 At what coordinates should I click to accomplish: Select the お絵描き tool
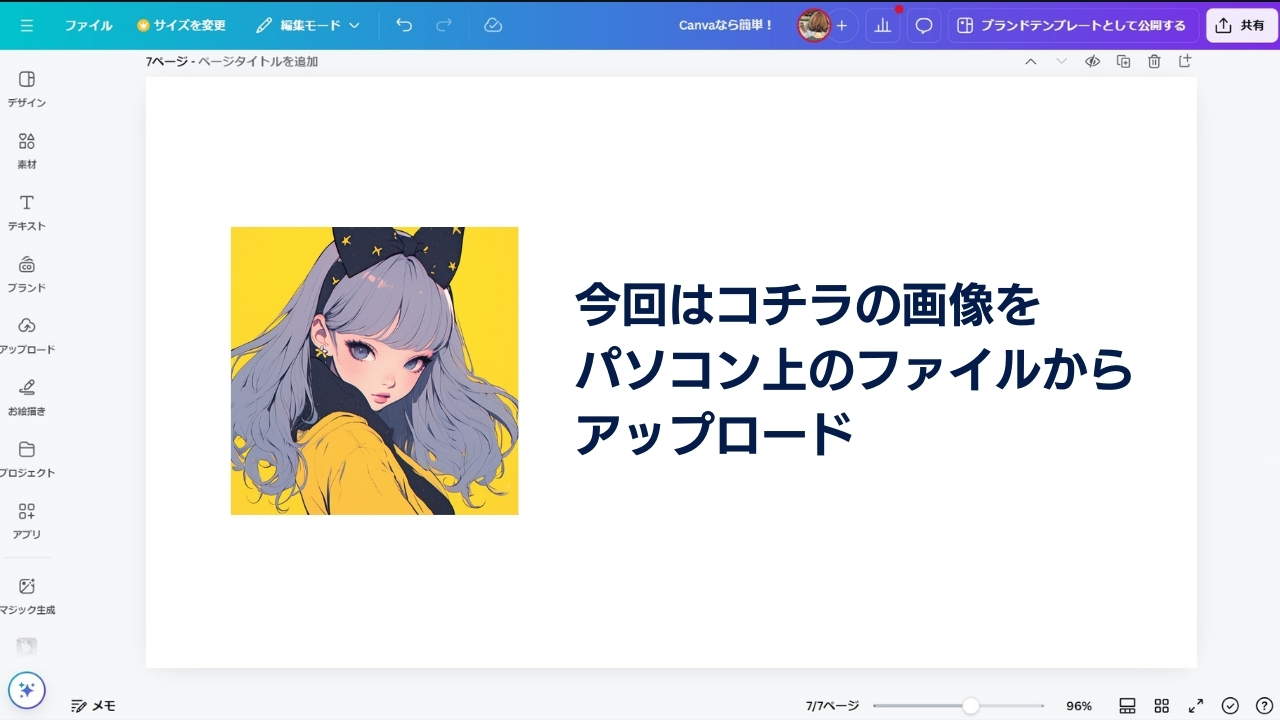click(26, 396)
